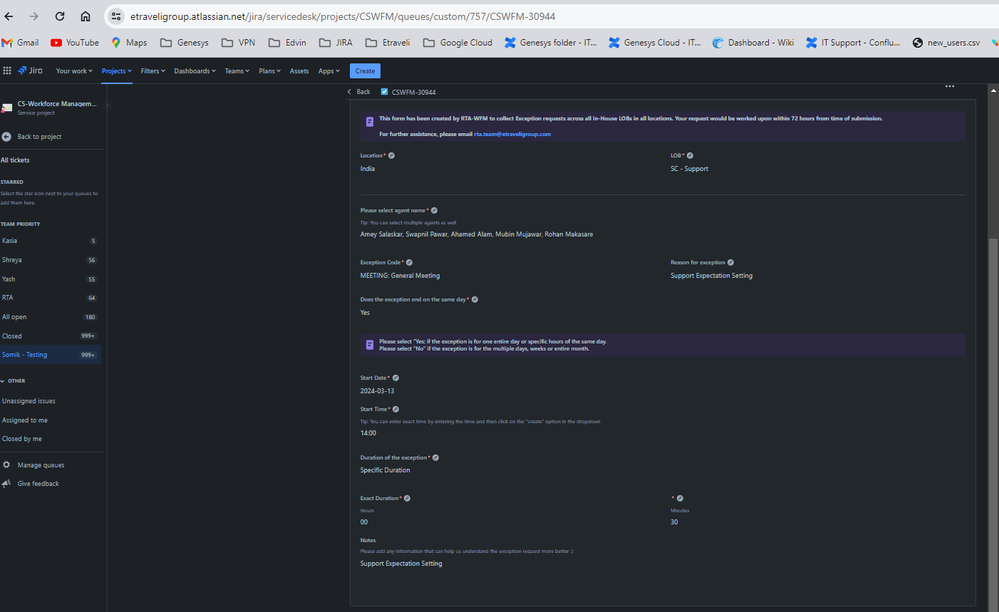This screenshot has width=999, height=612.
Task: Open the Dashboards menu
Action: click(x=195, y=71)
